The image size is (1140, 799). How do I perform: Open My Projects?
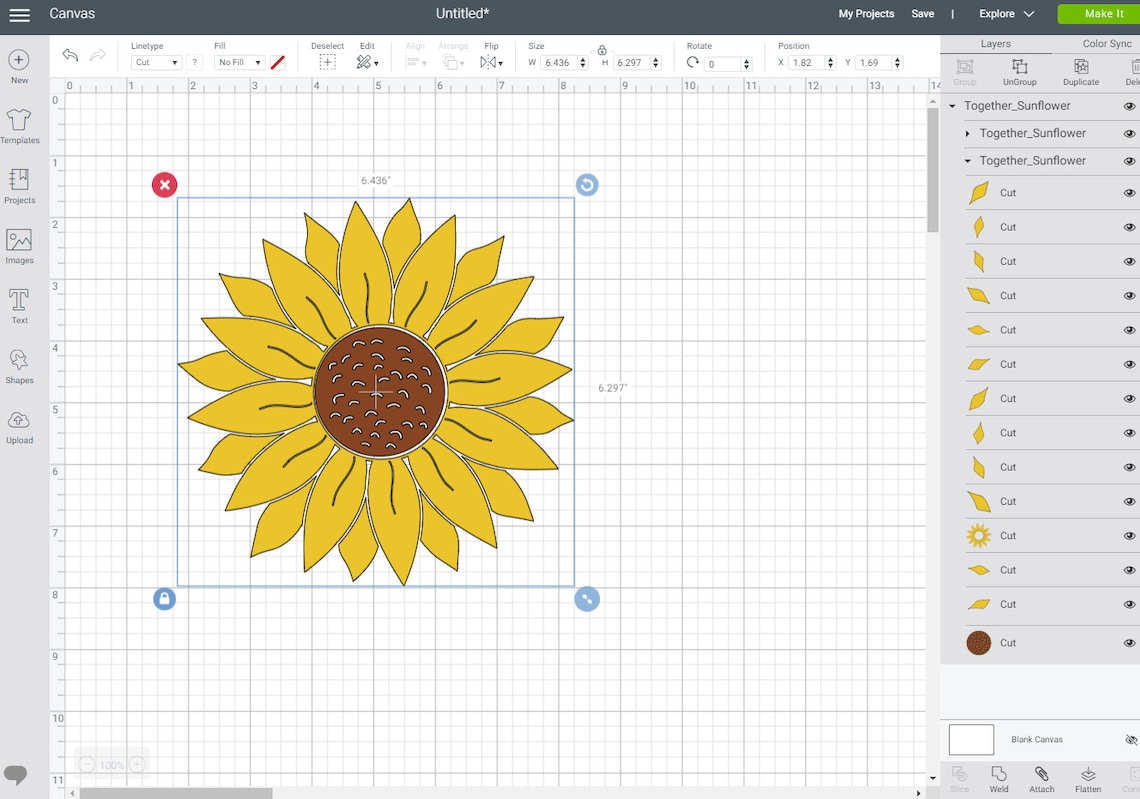point(866,14)
